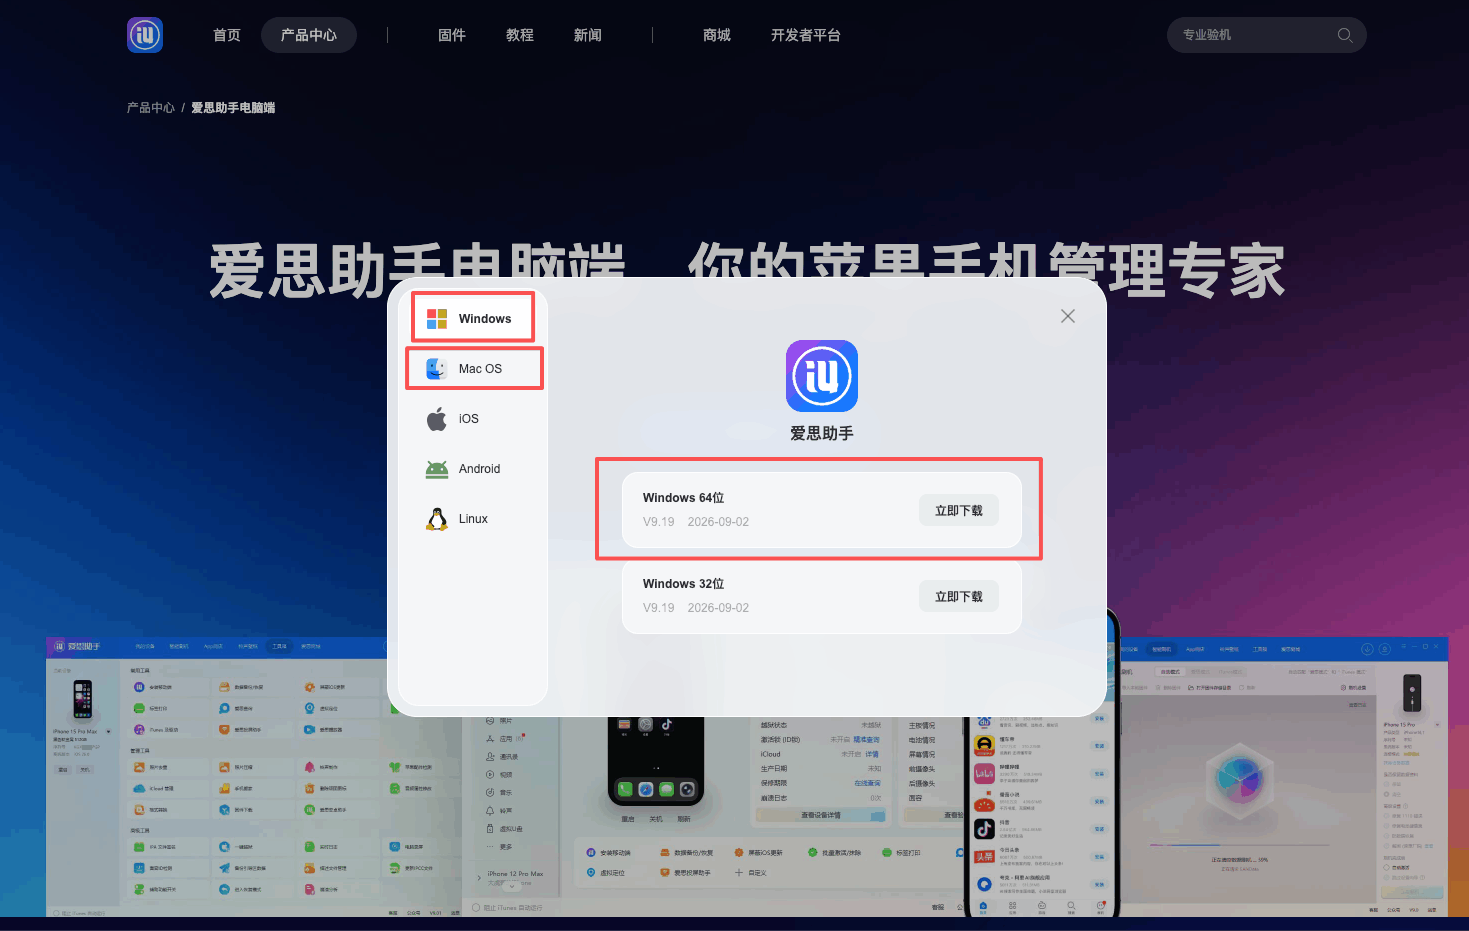
Task: Click the search magnifier icon
Action: click(x=1345, y=35)
